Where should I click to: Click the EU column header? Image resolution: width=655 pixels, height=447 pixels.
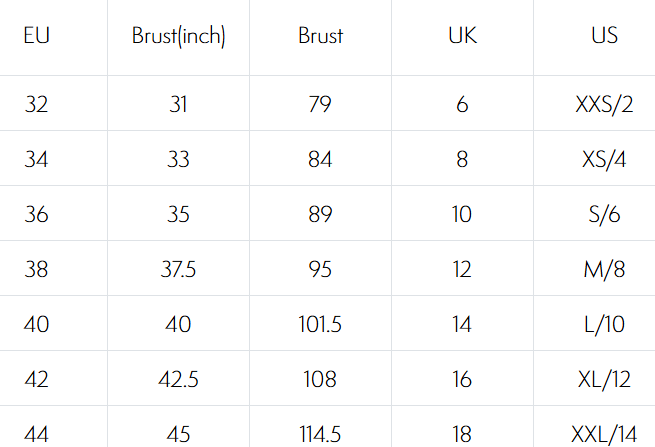click(x=36, y=37)
